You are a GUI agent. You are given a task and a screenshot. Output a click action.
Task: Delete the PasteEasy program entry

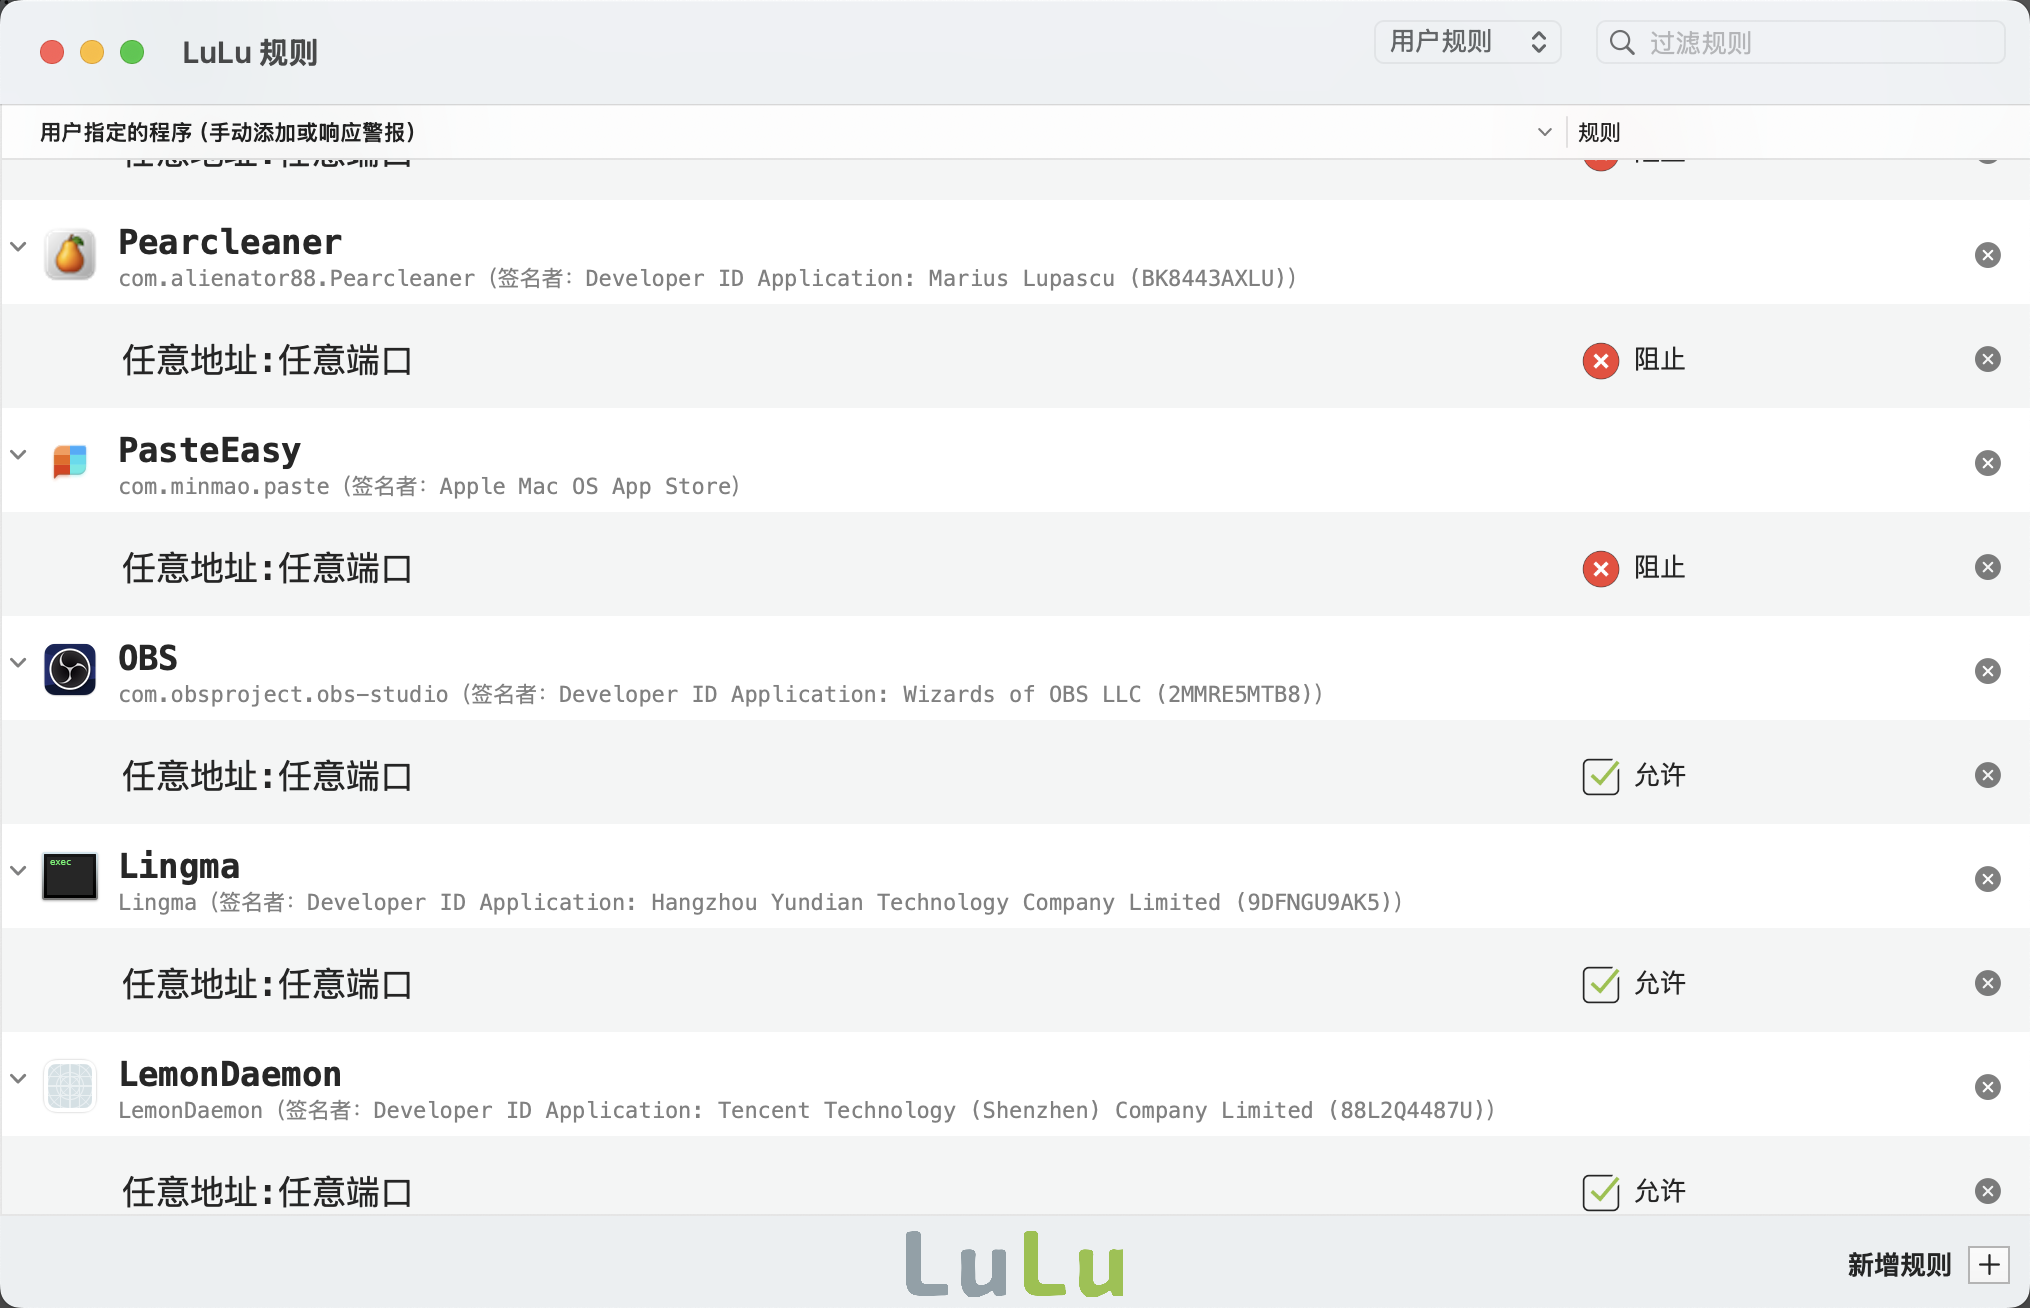[x=1988, y=463]
